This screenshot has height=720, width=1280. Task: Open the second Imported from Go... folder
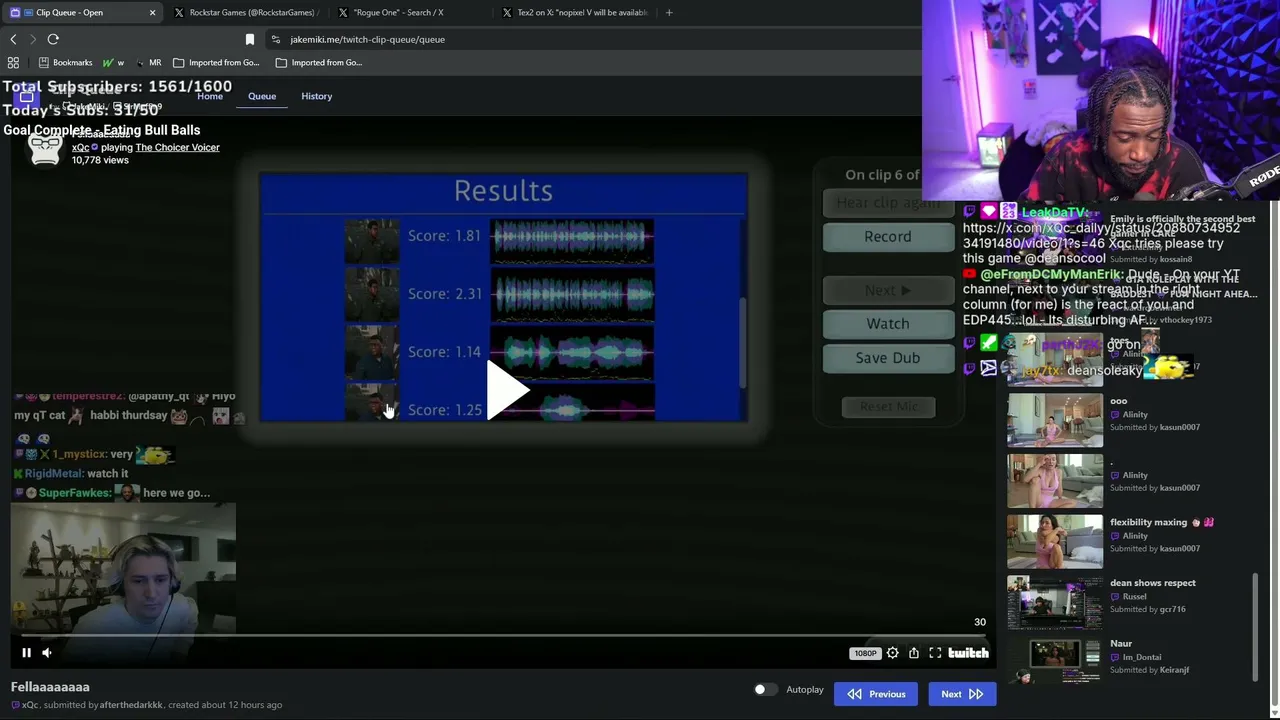(x=319, y=62)
